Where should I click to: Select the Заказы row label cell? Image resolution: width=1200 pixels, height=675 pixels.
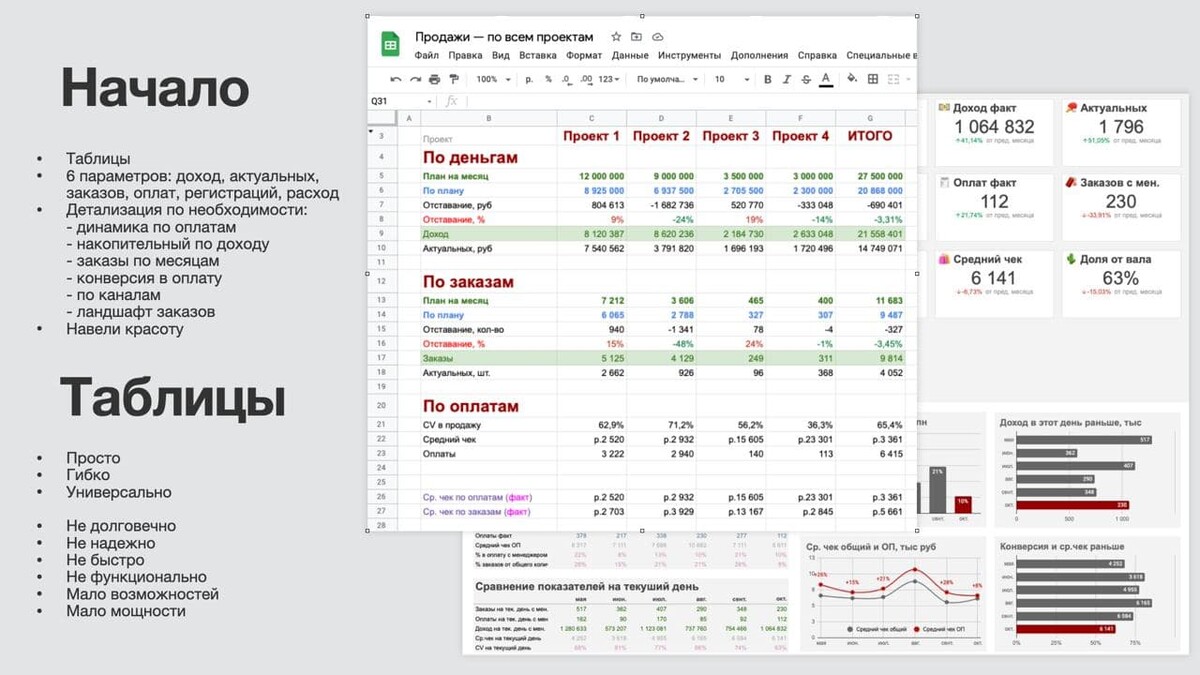tap(488, 357)
